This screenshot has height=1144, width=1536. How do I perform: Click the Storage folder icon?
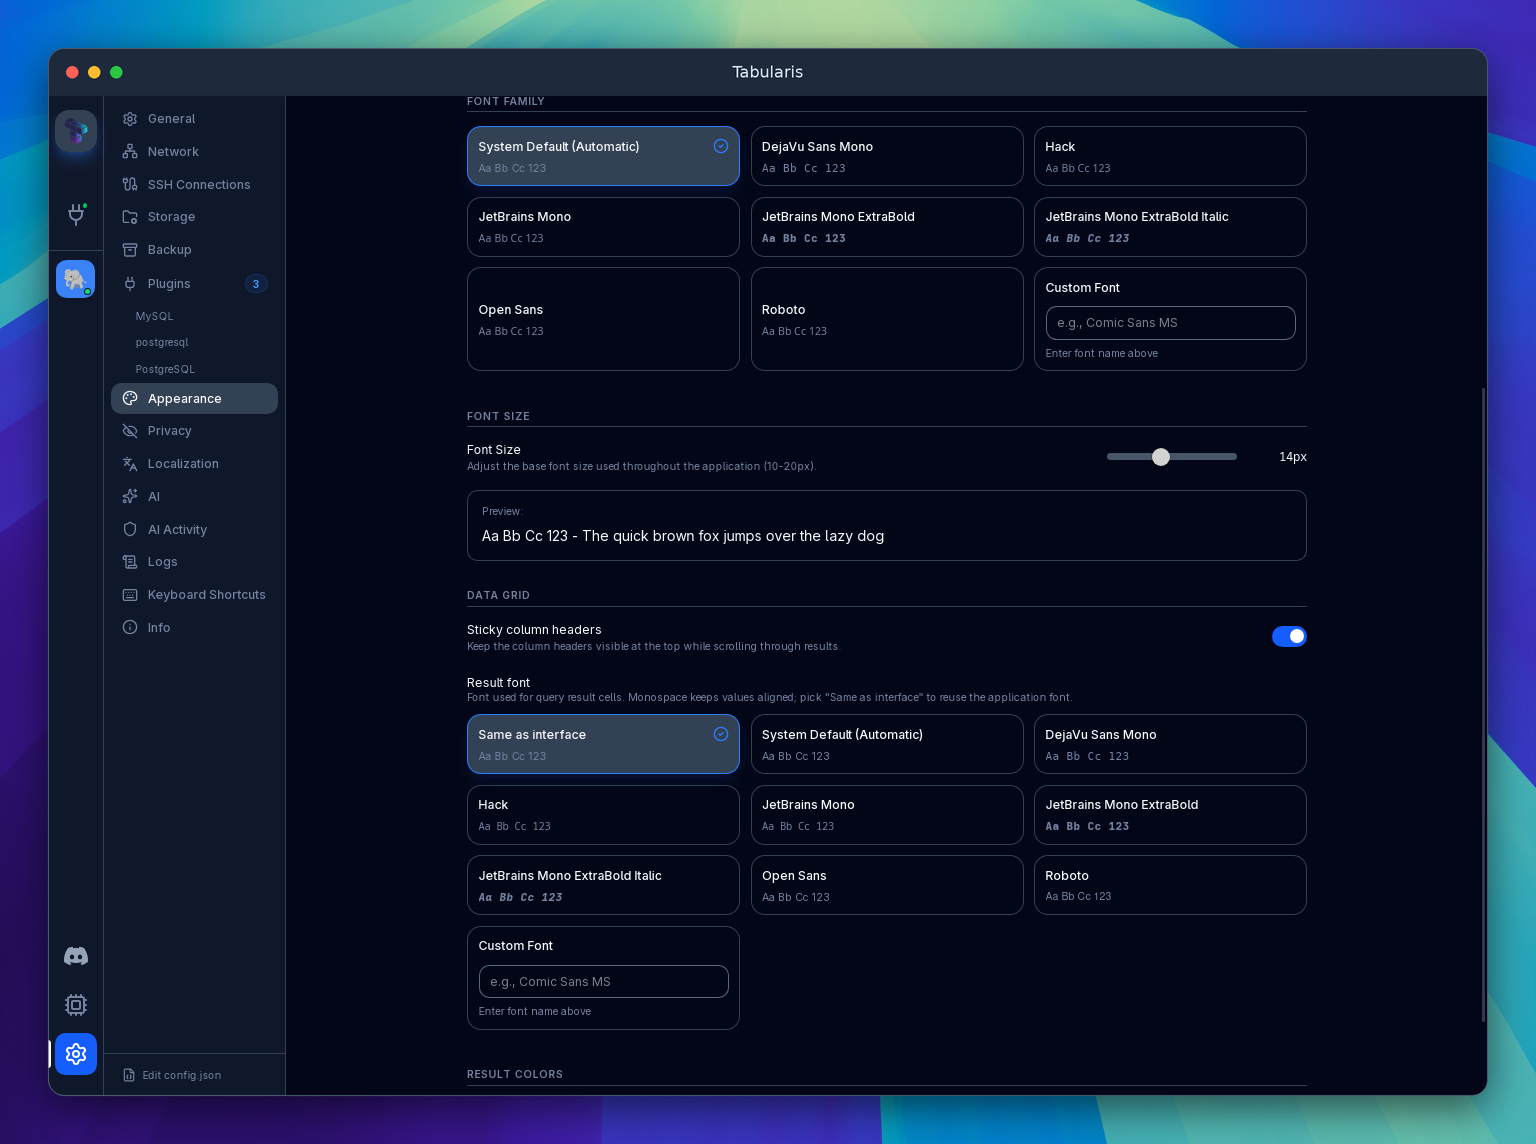[130, 217]
